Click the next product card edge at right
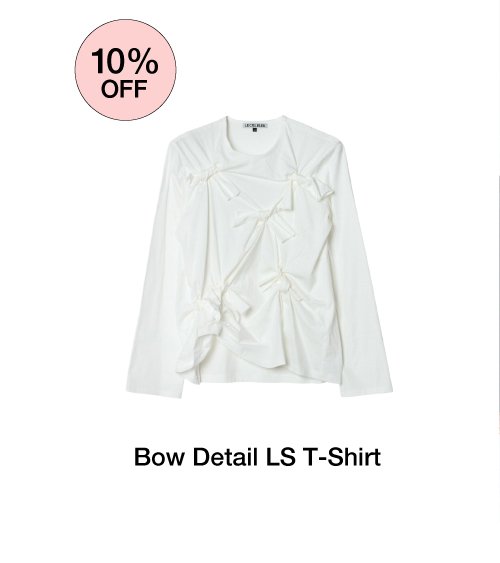 [x=498, y=305]
